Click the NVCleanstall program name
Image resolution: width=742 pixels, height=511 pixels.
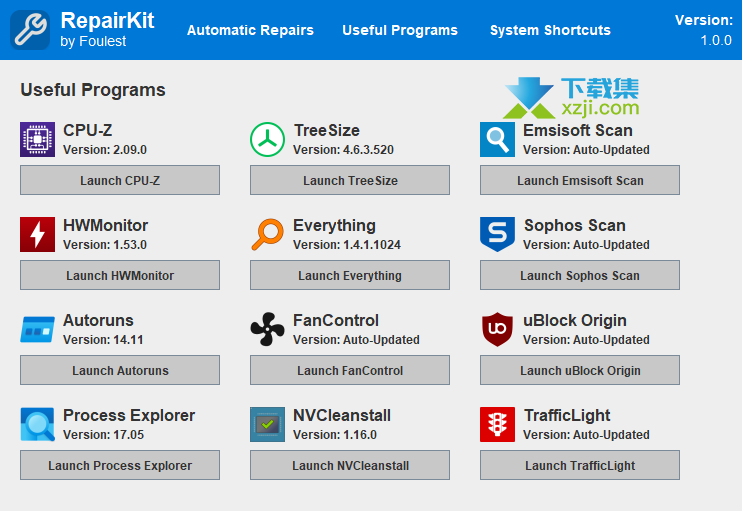pyautogui.click(x=342, y=415)
